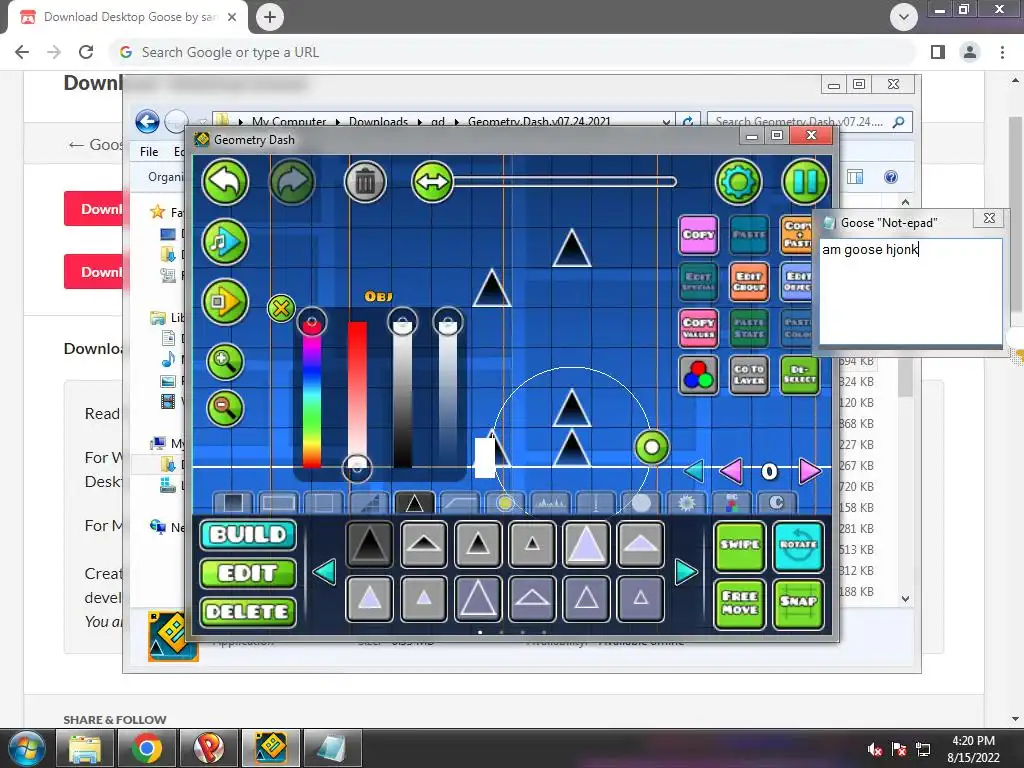Select the tiny black spike object
Image resolution: width=1024 pixels, height=768 pixels.
[x=532, y=543]
